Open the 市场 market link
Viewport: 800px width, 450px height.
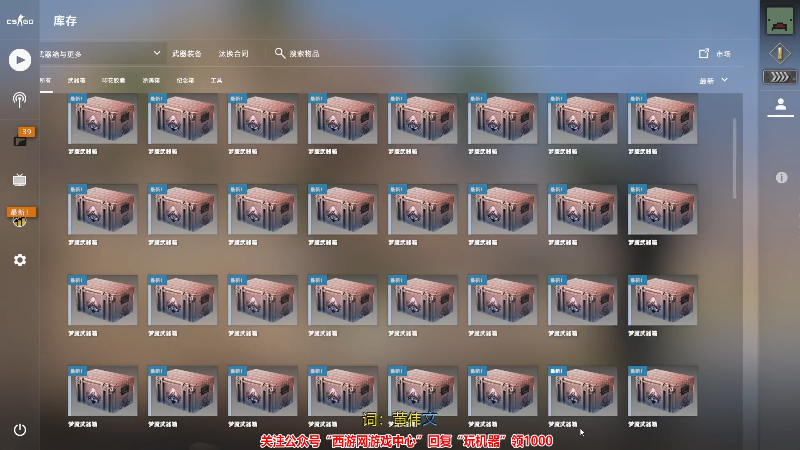(723, 54)
